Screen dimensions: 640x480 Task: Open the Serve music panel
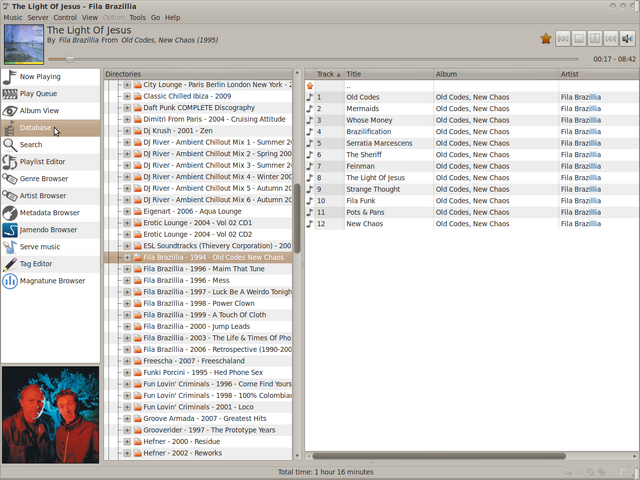(50, 247)
